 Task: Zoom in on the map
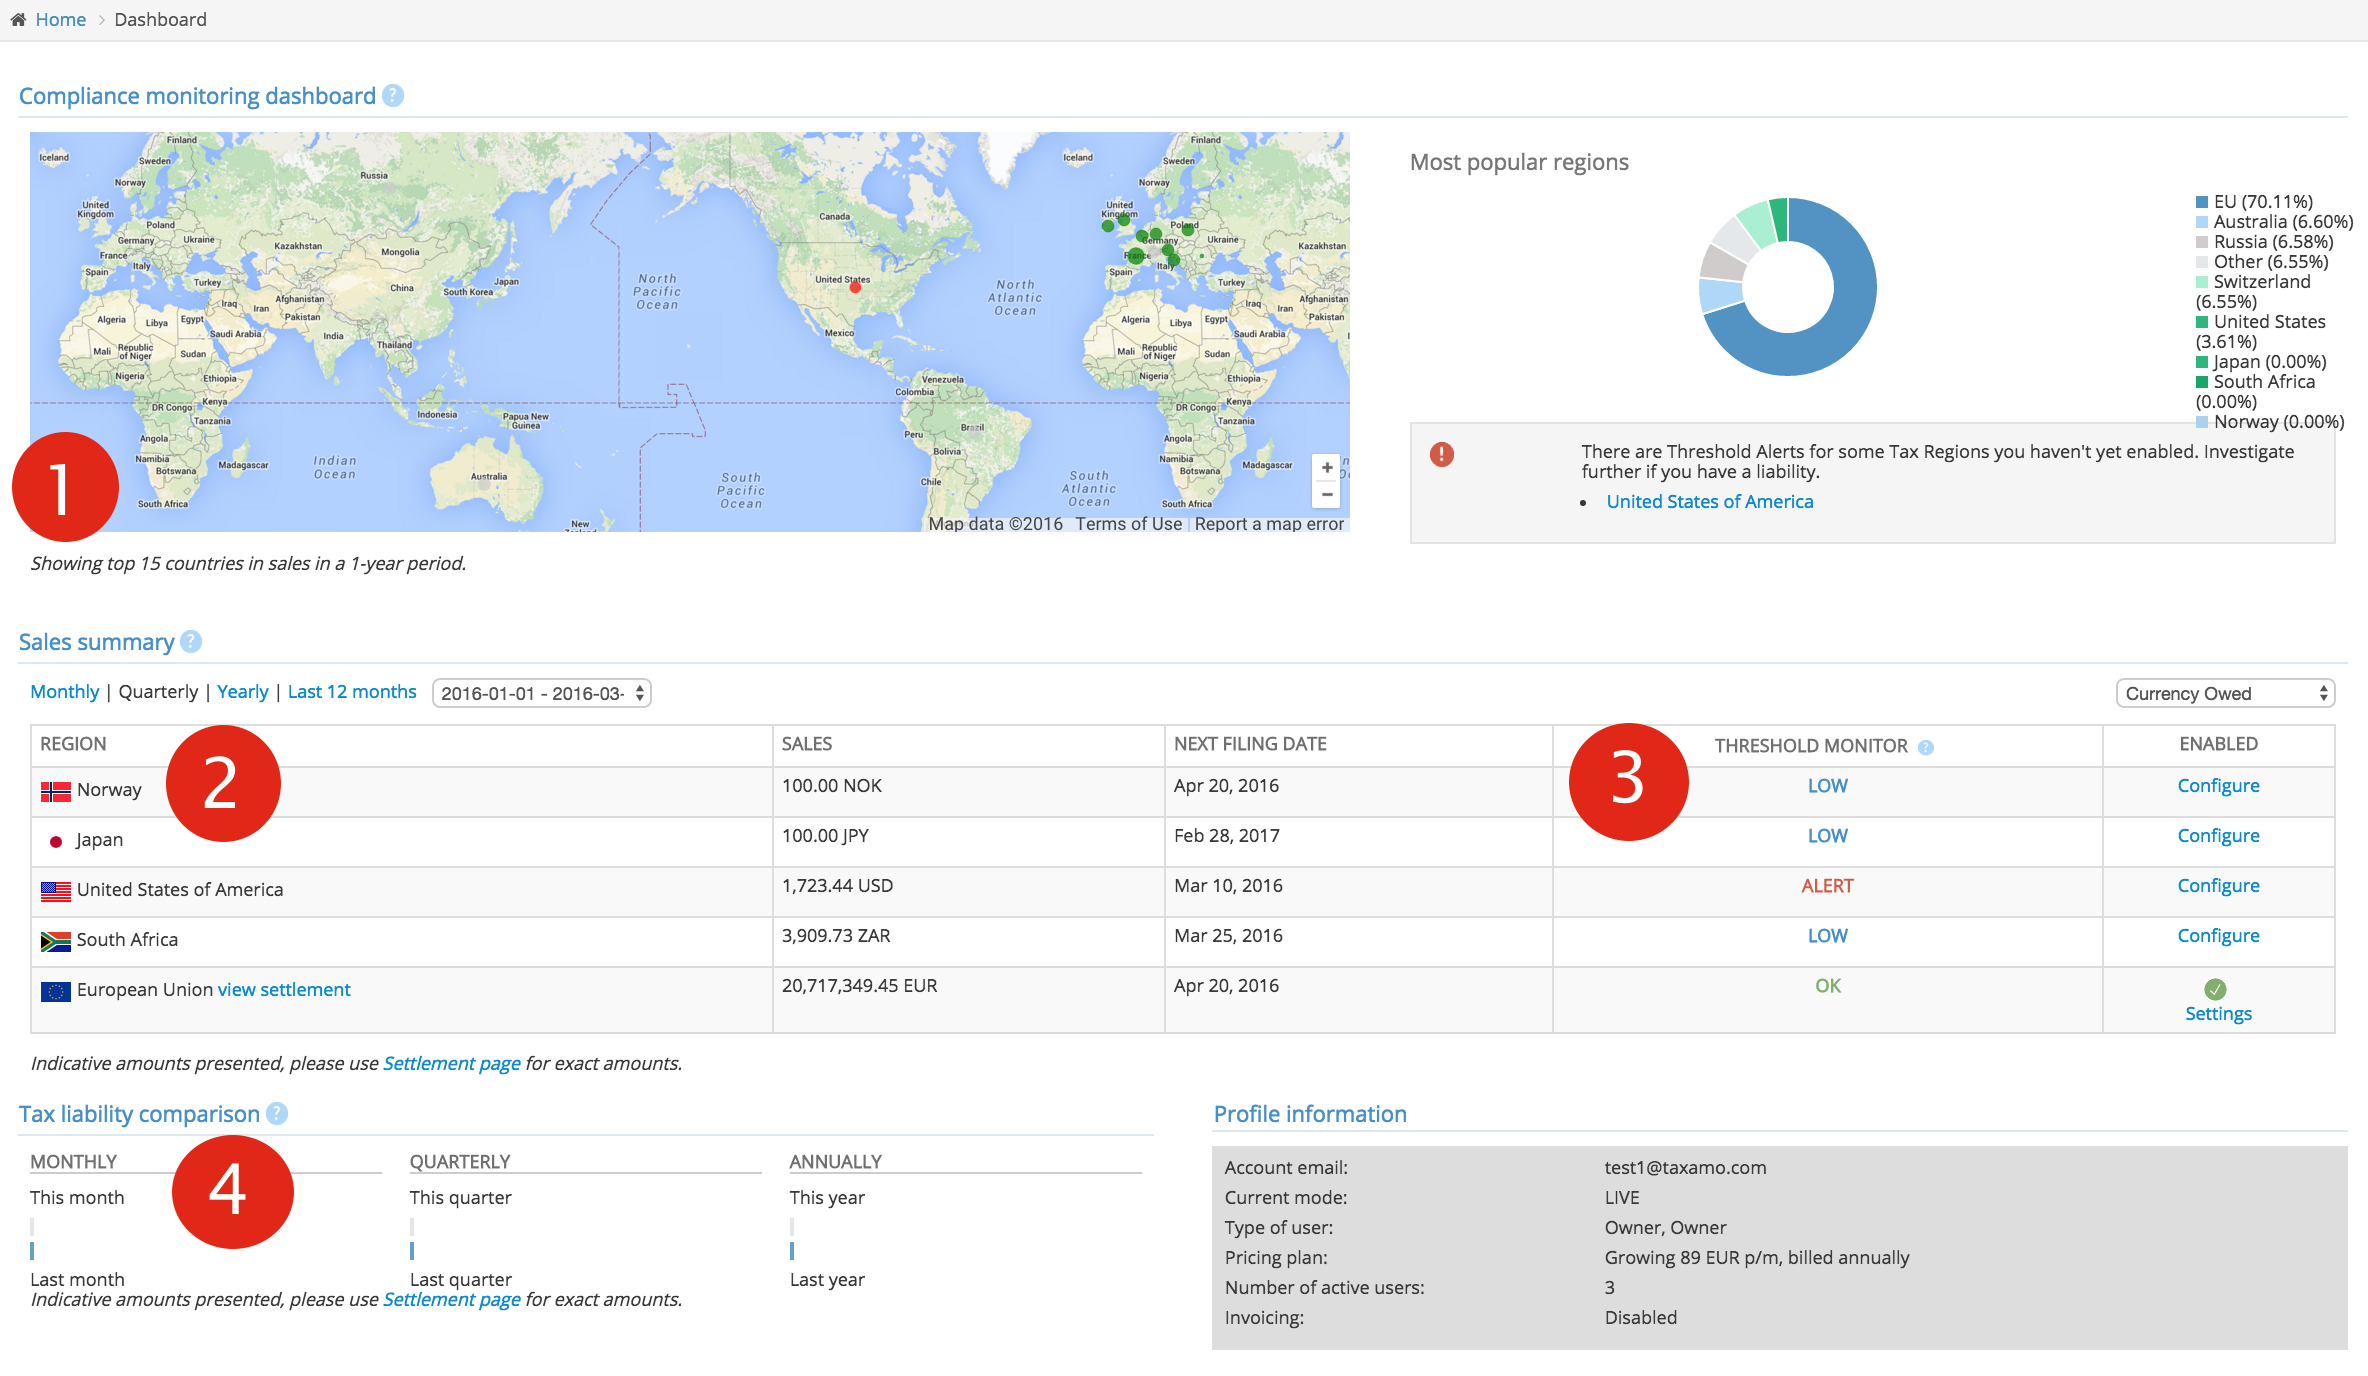(1326, 468)
